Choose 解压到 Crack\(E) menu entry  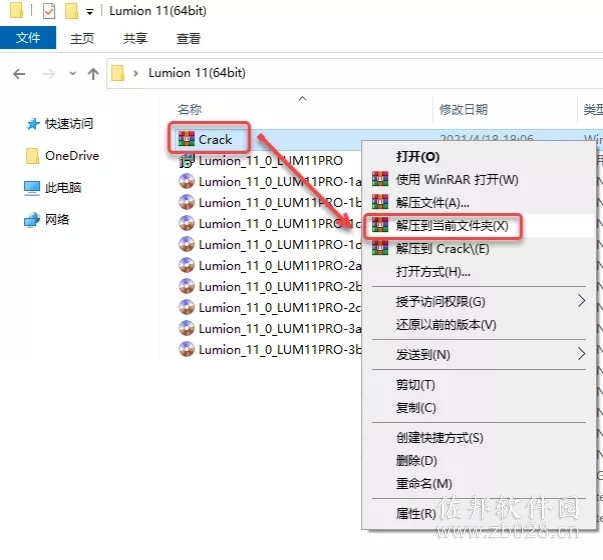tap(442, 249)
